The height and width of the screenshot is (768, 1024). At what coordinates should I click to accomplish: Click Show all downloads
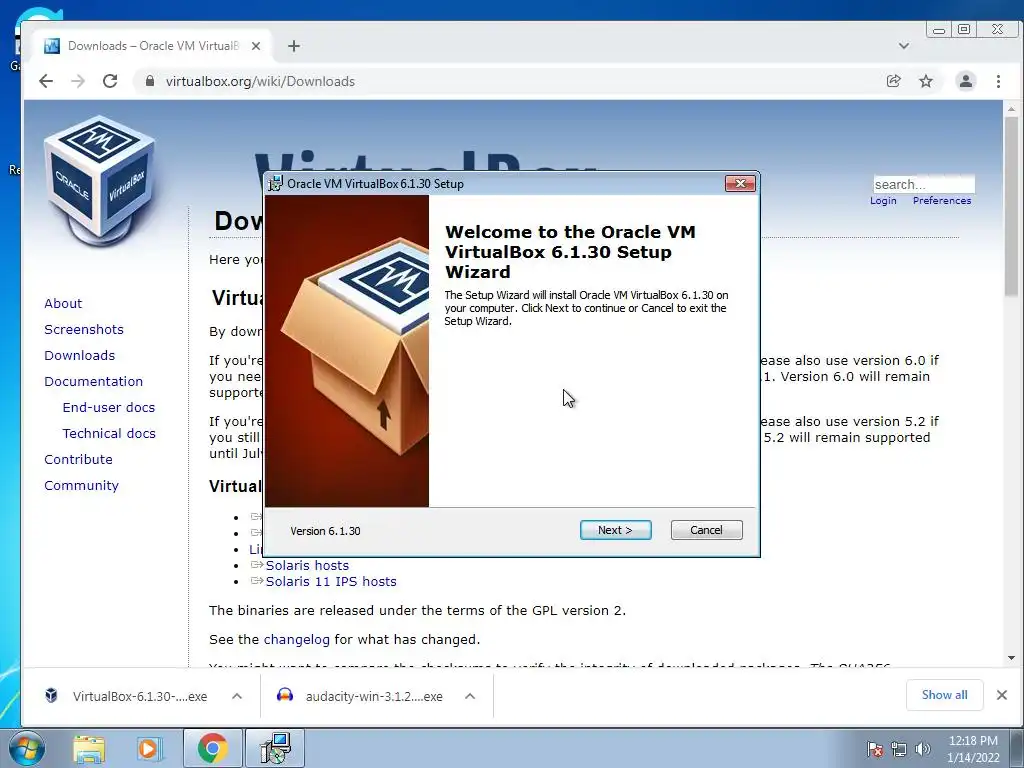point(944,695)
